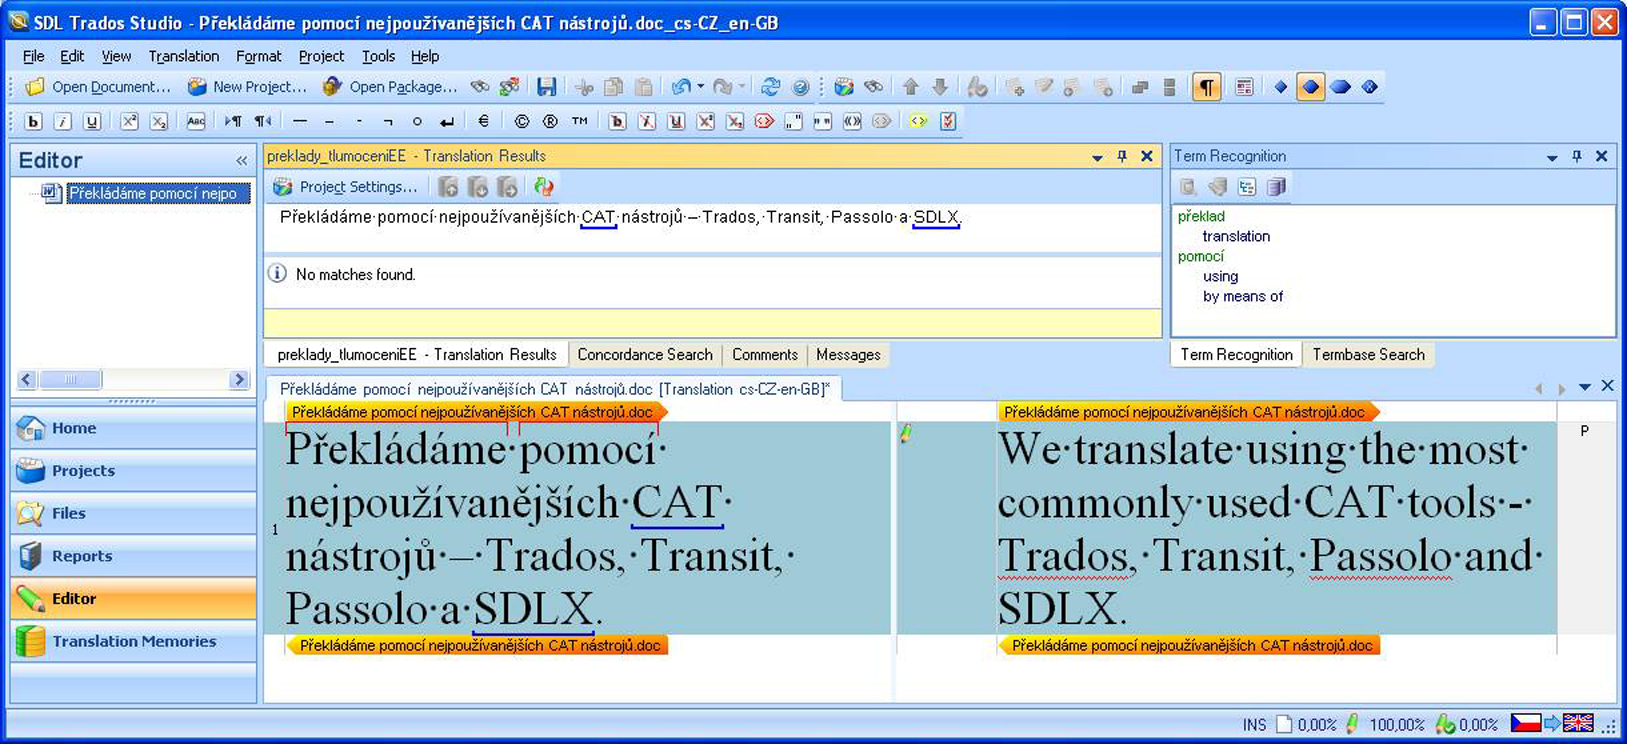Click the Project Settings... button
1627x744 pixels.
click(345, 187)
